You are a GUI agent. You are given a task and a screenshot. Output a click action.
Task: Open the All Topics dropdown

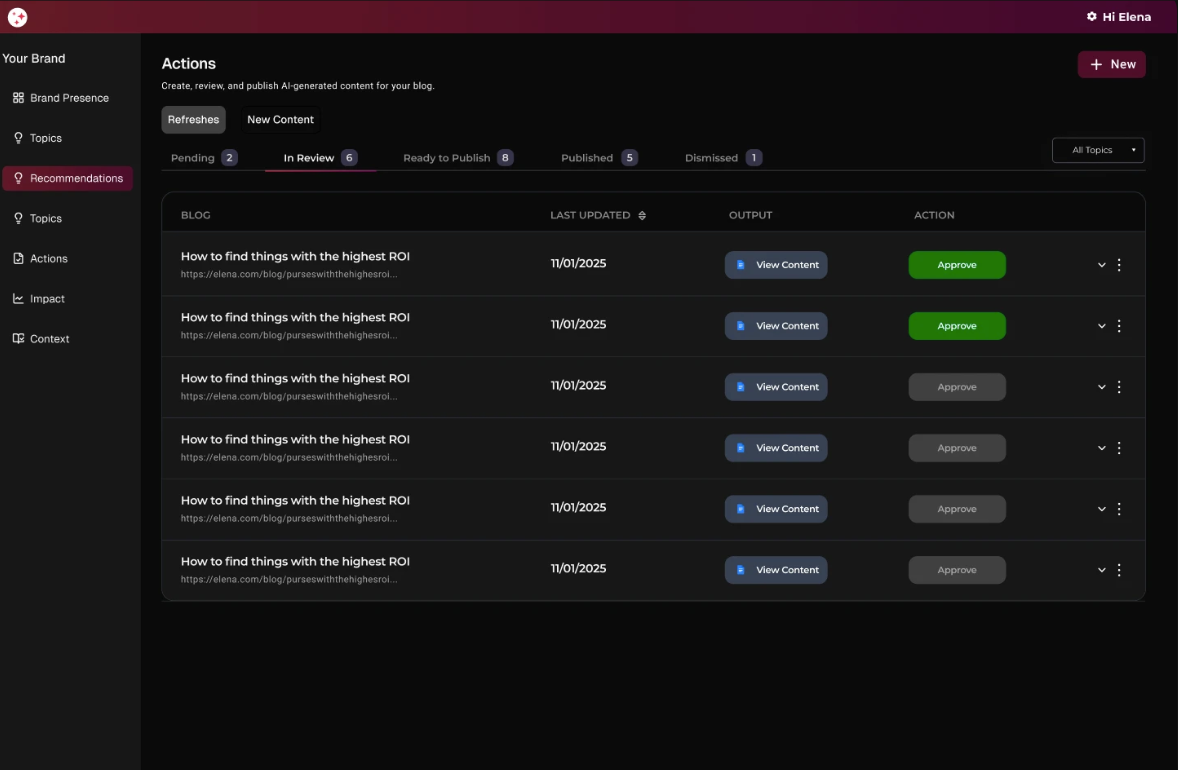tap(1097, 149)
